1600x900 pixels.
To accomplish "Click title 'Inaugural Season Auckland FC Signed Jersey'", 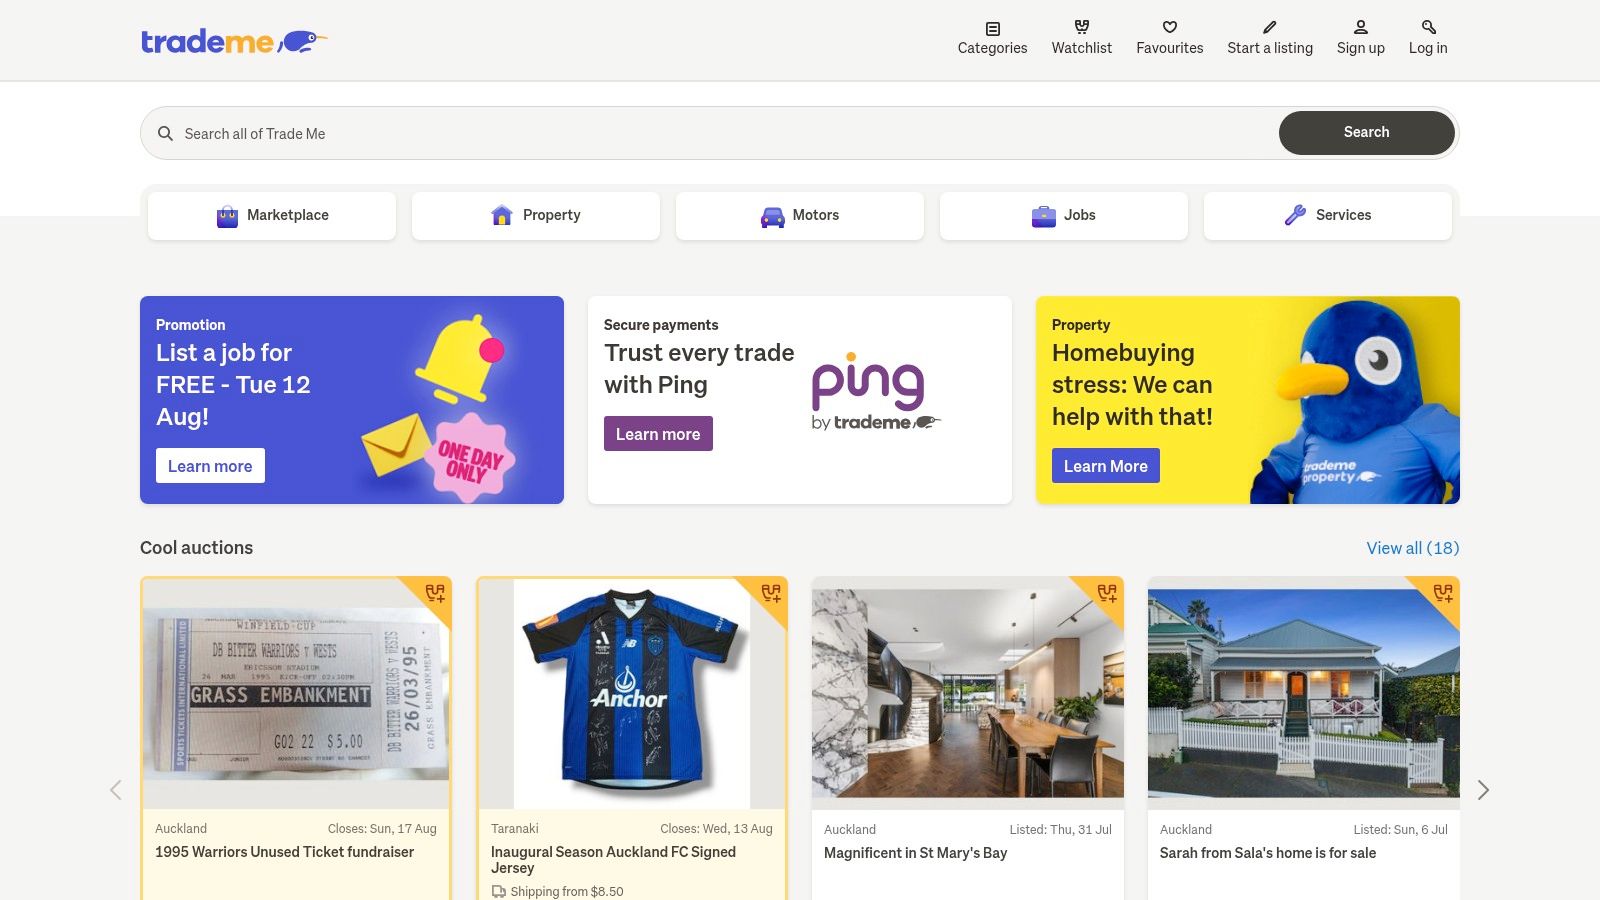I will 613,860.
